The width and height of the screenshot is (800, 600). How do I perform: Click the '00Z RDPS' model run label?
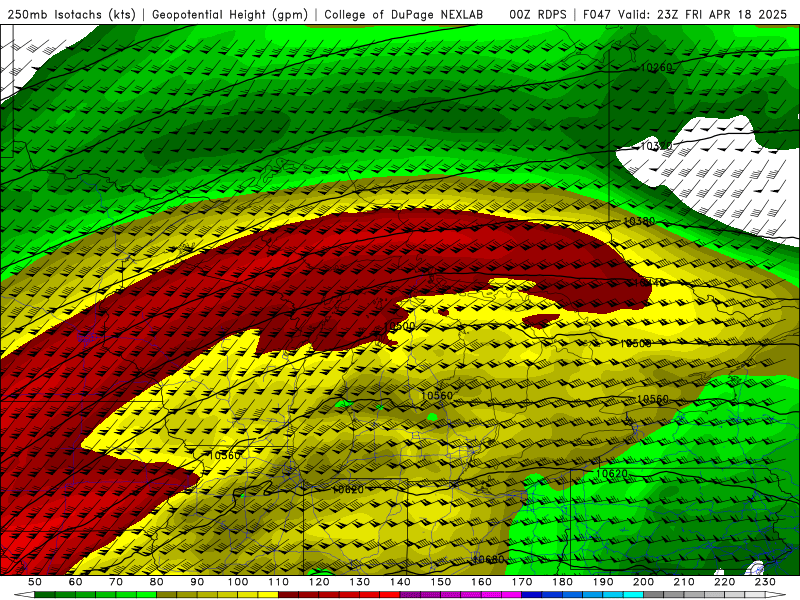tap(537, 15)
